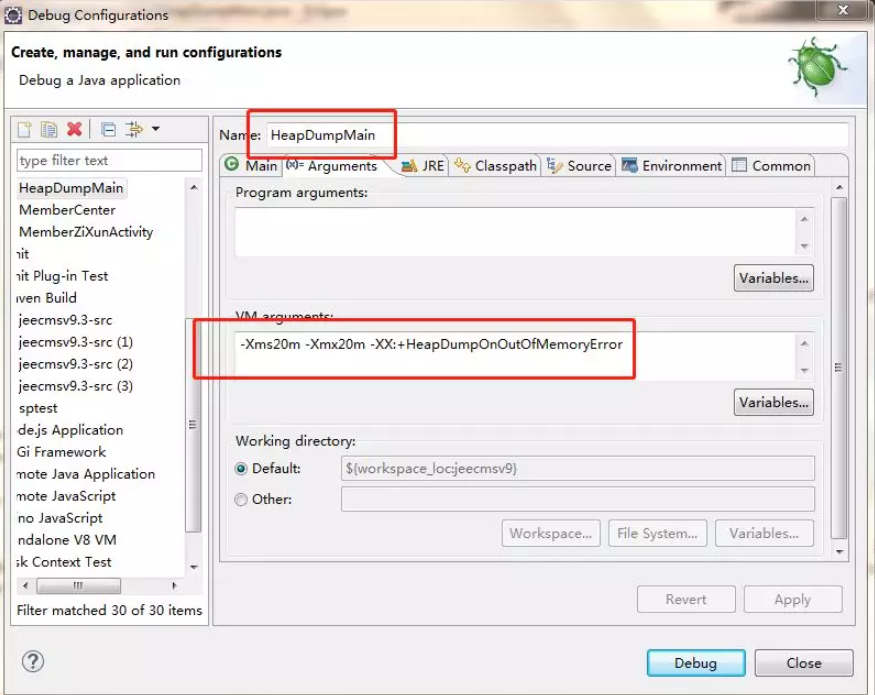Screen dimensions: 875x695
Task: Select MemberCenter in configuration list
Action: [67, 210]
